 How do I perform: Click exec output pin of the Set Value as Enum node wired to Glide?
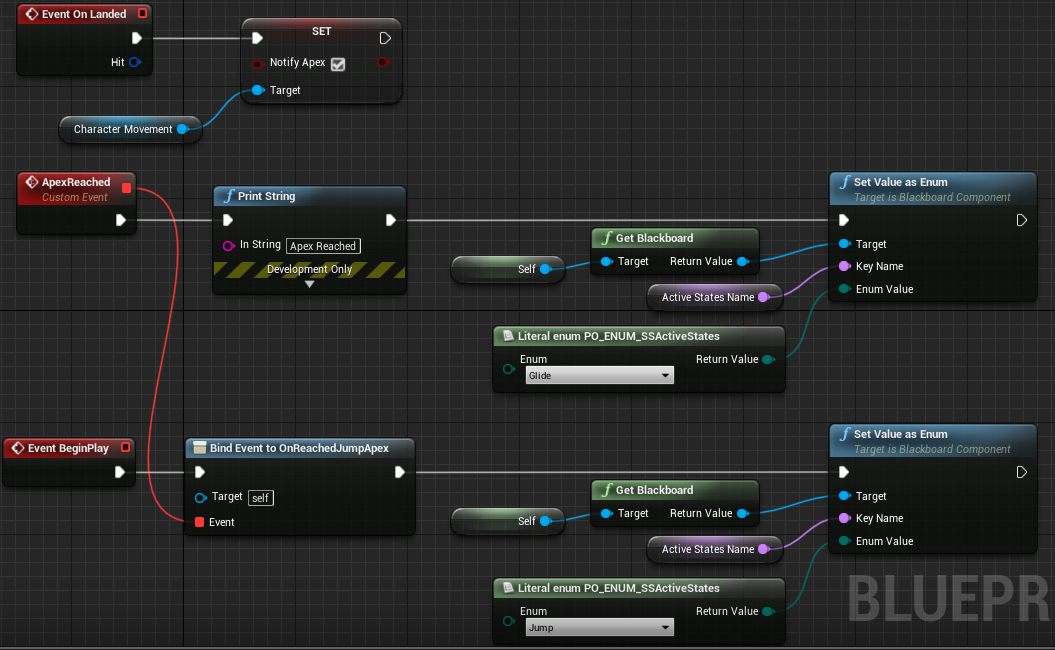click(1021, 219)
